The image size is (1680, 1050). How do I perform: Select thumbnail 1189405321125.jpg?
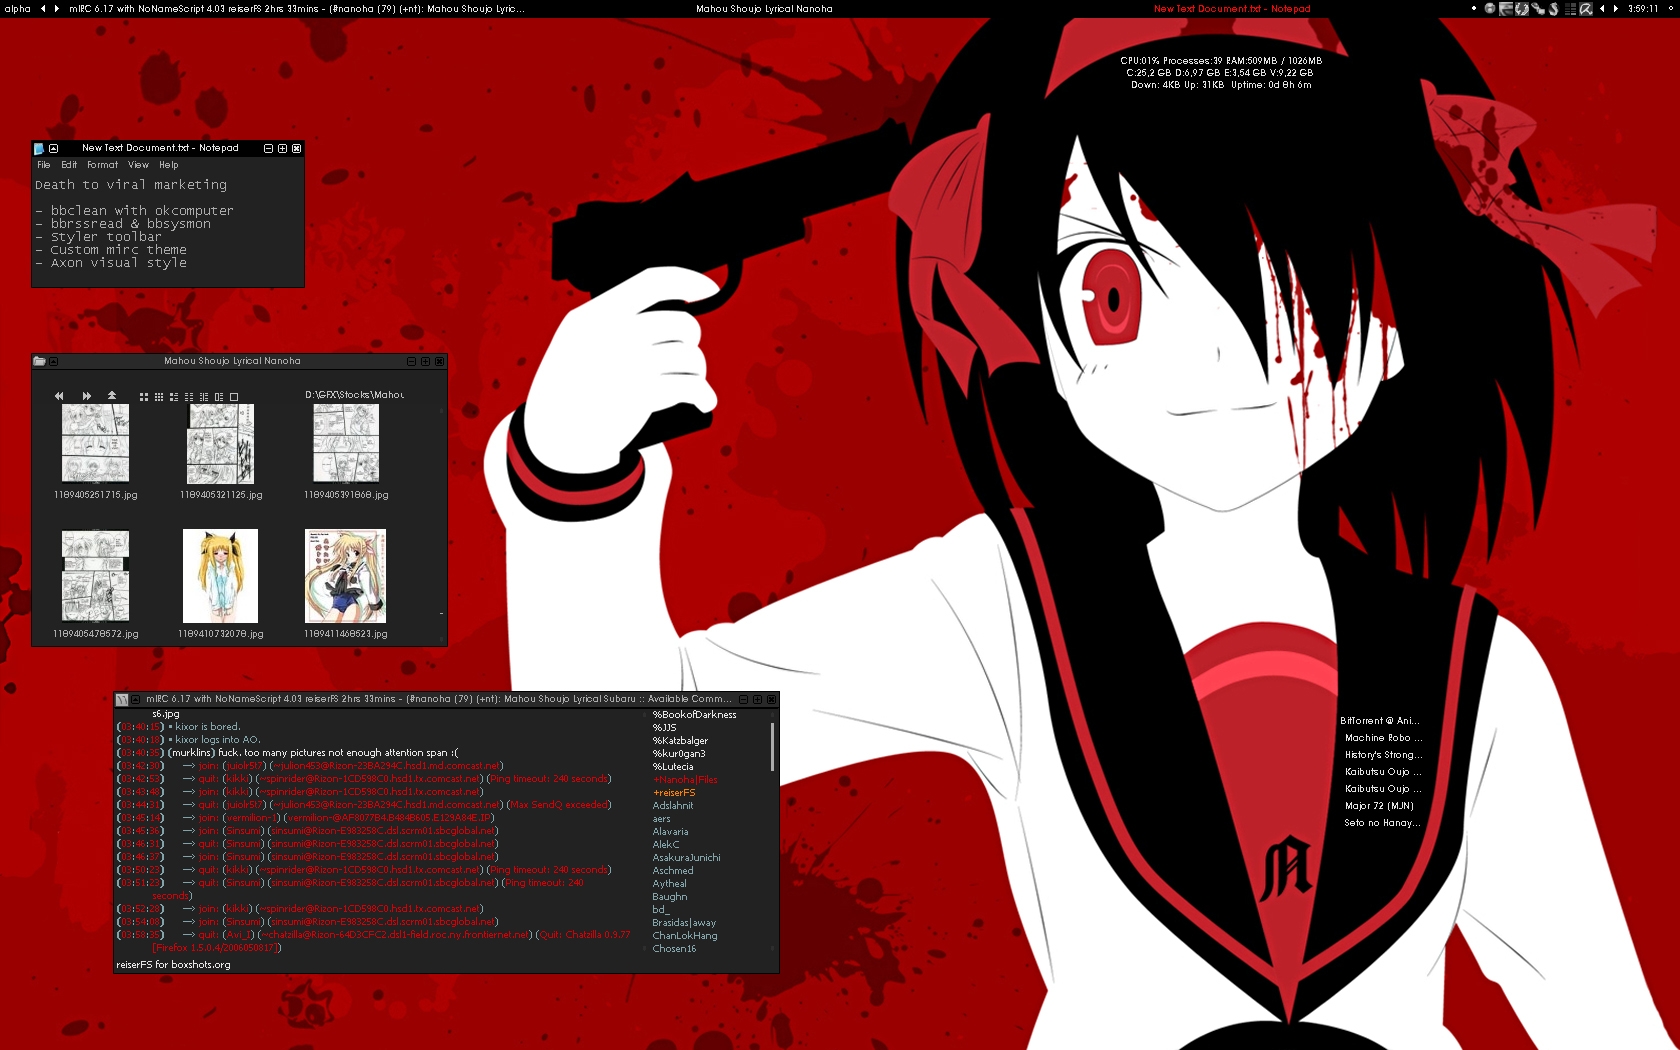tap(220, 443)
